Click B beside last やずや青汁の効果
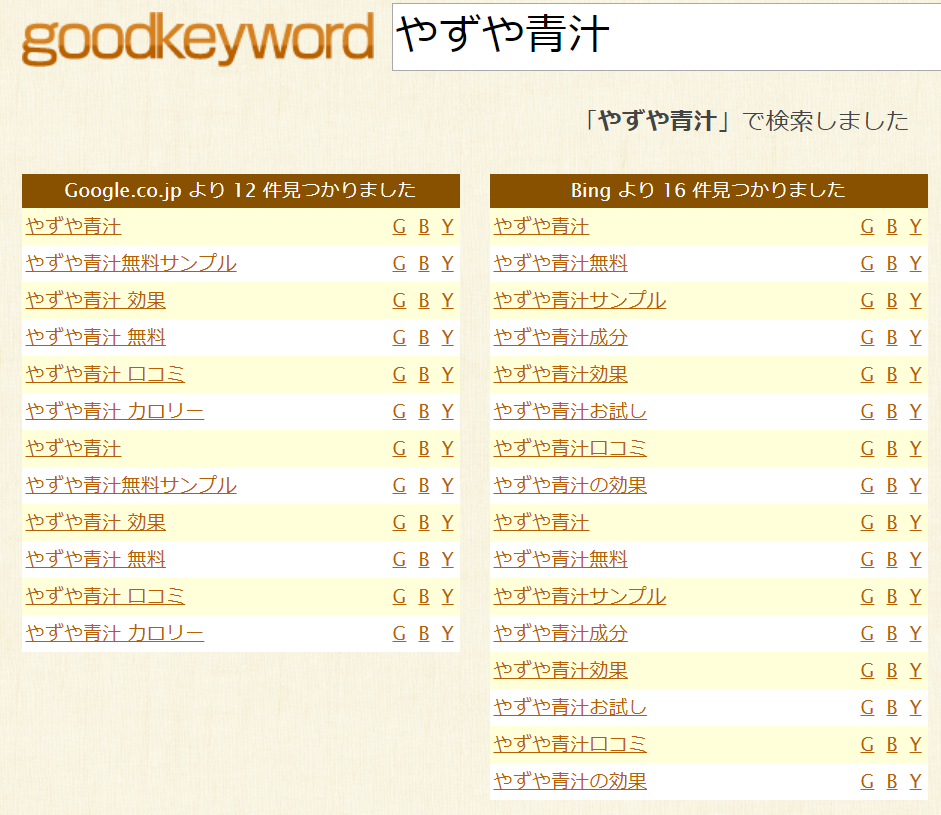The height and width of the screenshot is (815, 941). pos(892,781)
